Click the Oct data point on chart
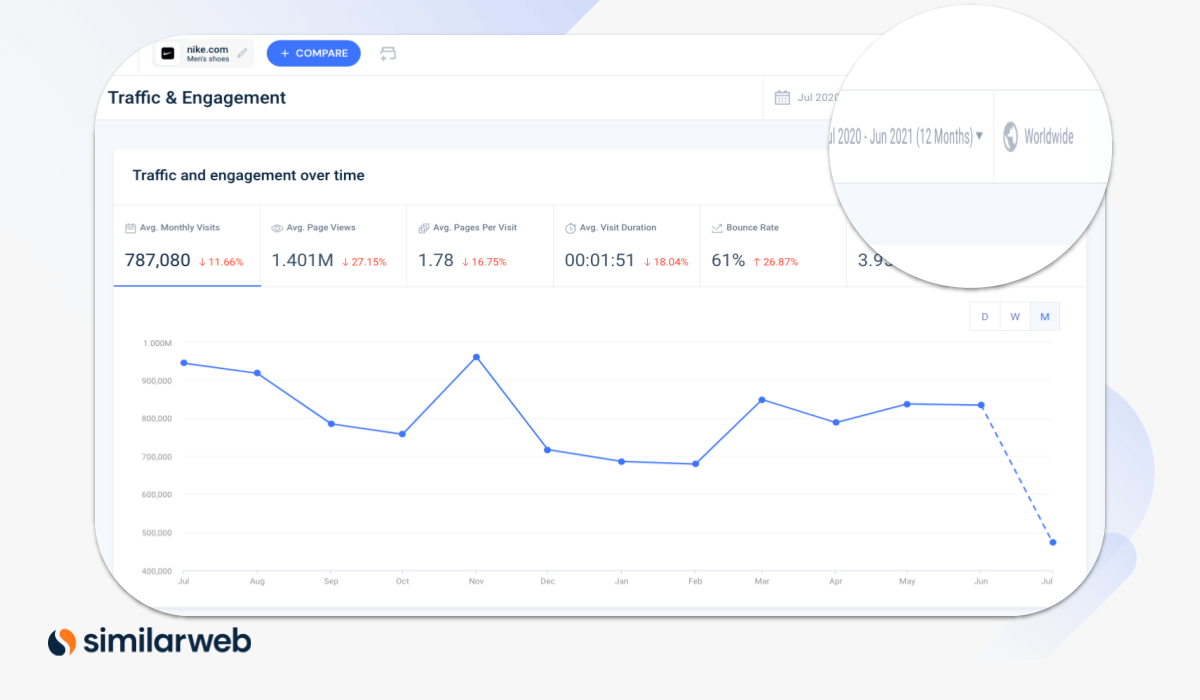Screen dimensions: 1200x700 pos(402,434)
